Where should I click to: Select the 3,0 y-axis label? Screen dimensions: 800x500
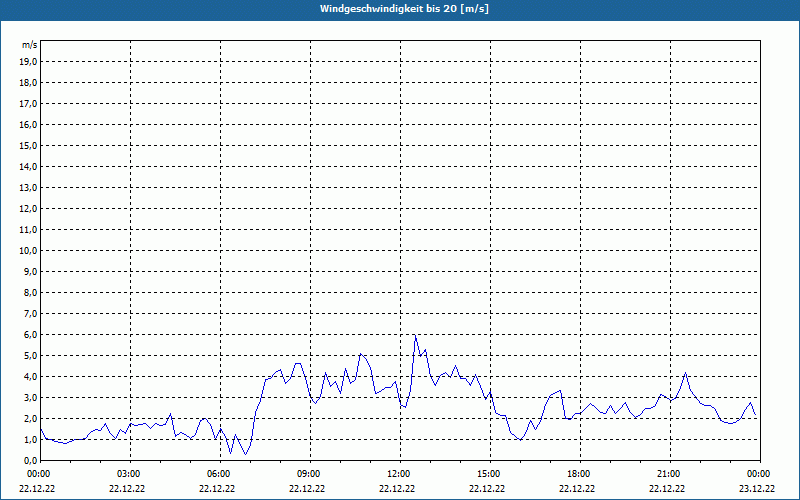[x=30, y=397]
